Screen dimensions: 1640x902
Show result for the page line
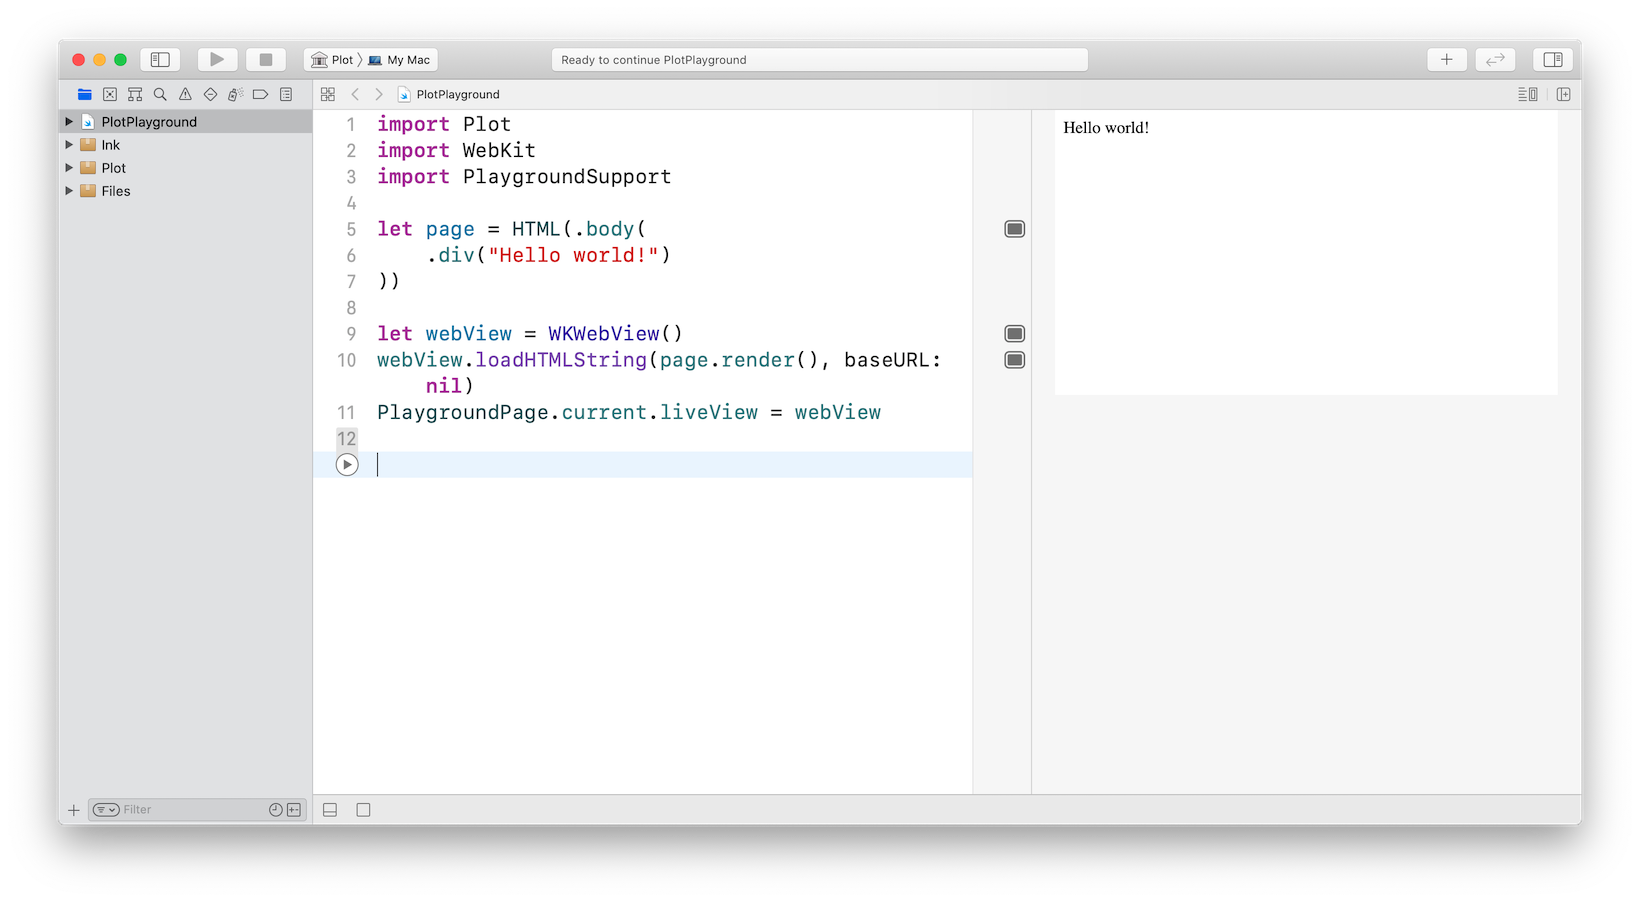1014,229
